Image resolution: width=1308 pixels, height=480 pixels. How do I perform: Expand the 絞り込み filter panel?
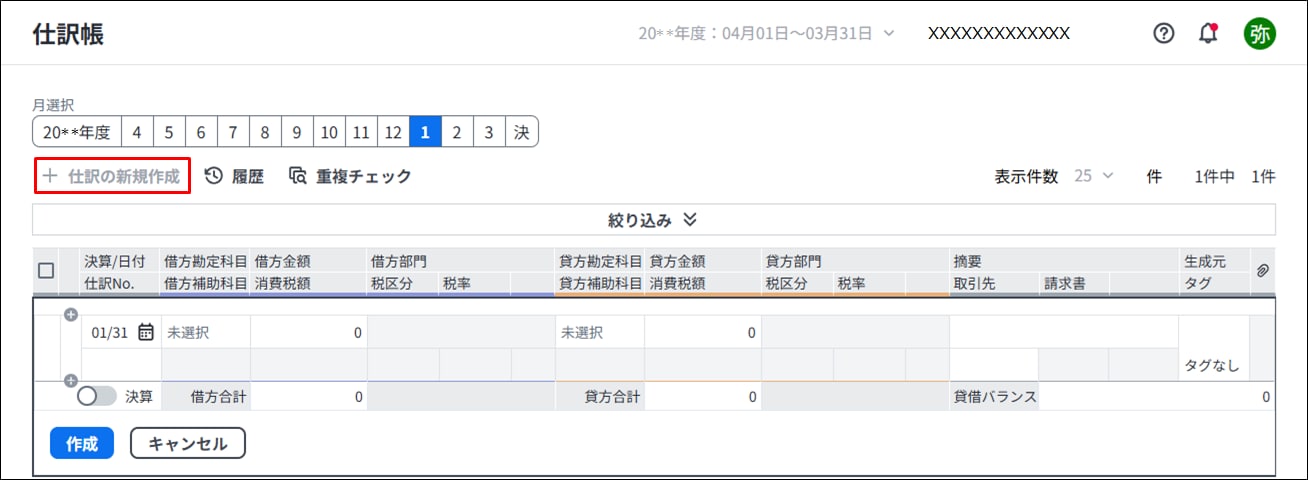[653, 220]
